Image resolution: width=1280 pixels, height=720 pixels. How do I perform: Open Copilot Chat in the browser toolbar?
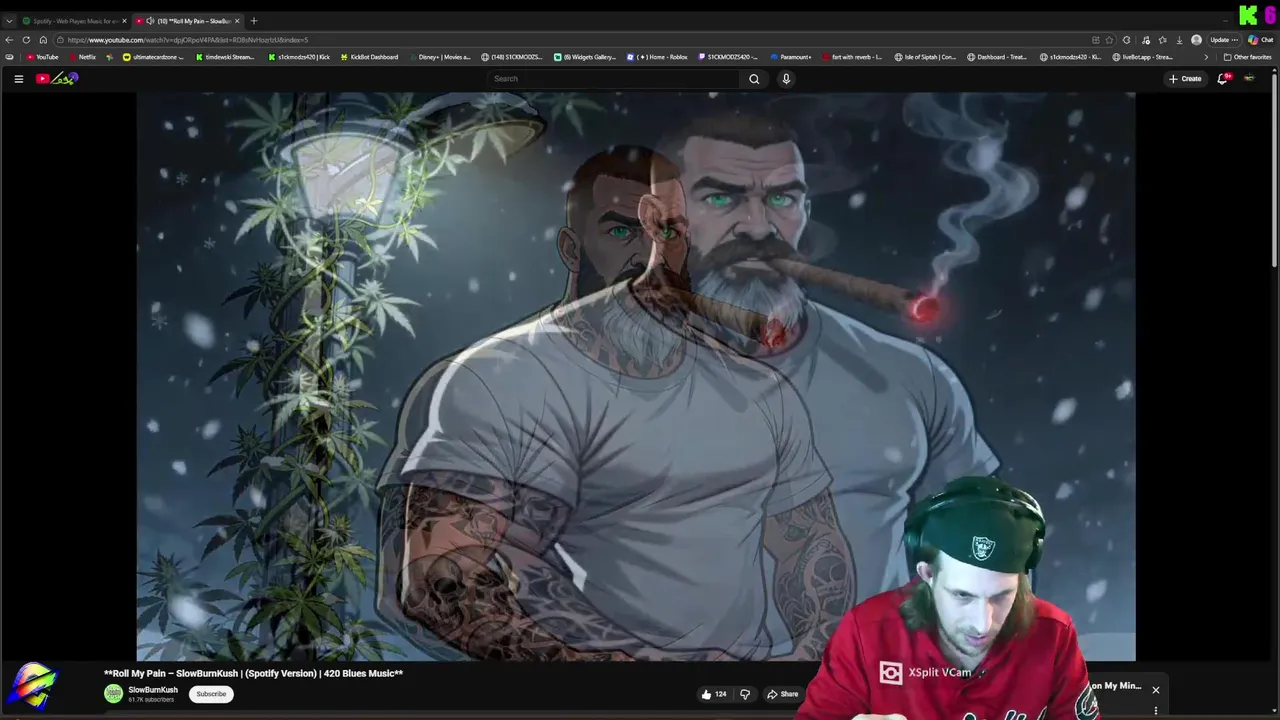click(1260, 40)
